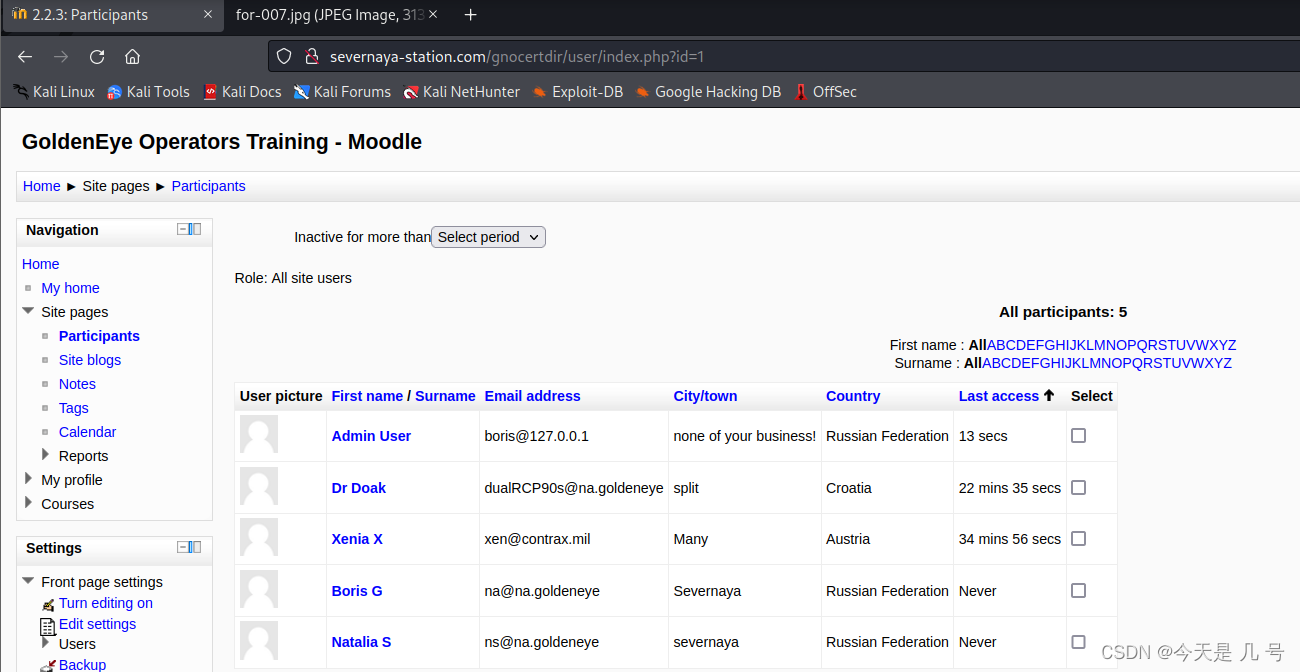Close the 2.2.3: Participants tab
The height and width of the screenshot is (672, 1300).
click(x=208, y=15)
